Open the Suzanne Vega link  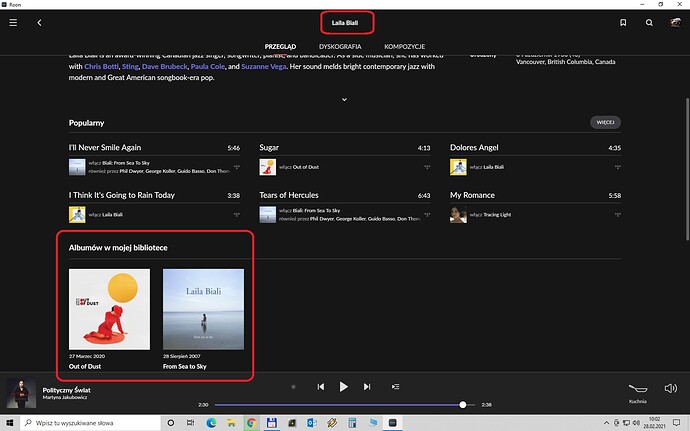(264, 66)
